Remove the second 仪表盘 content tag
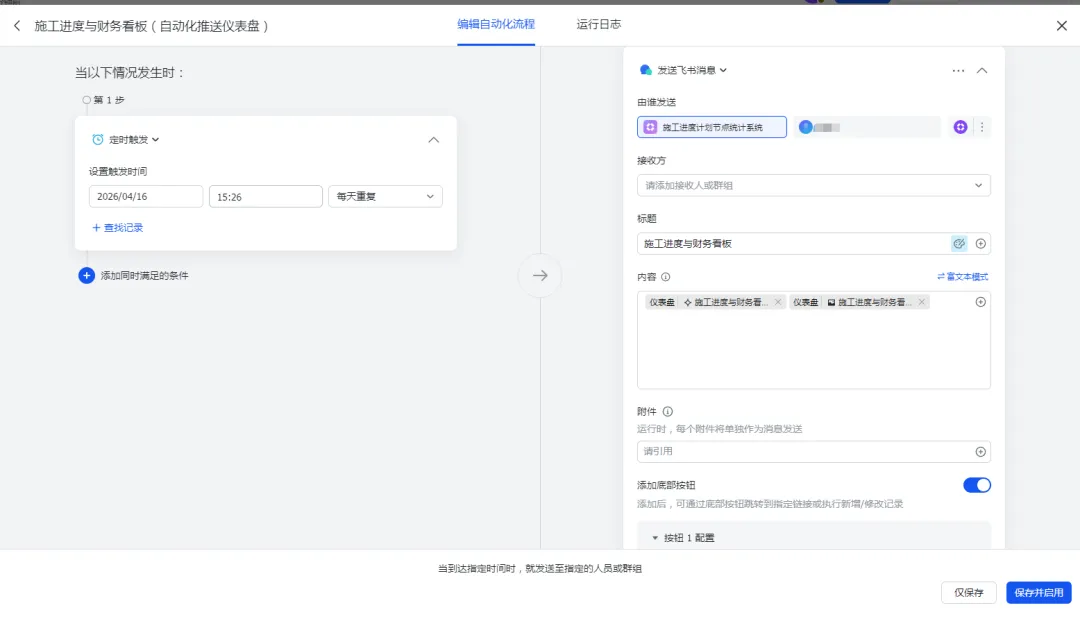The width and height of the screenshot is (1080, 619). click(922, 302)
